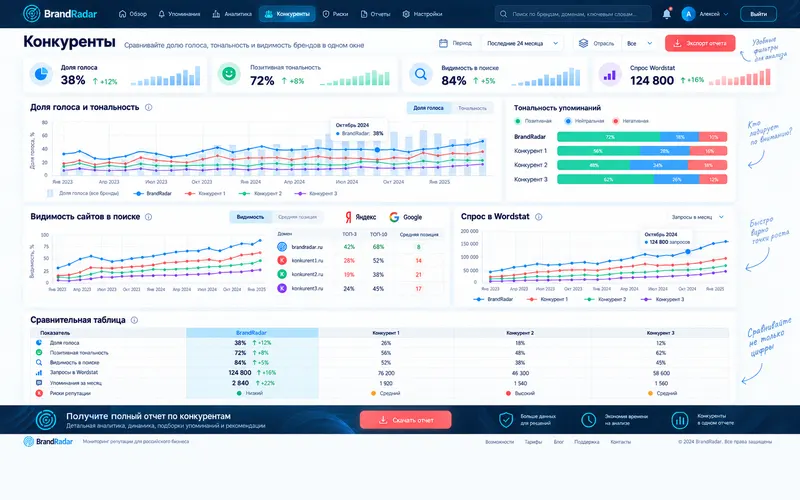Open the Тарифы footer link

(x=533, y=442)
